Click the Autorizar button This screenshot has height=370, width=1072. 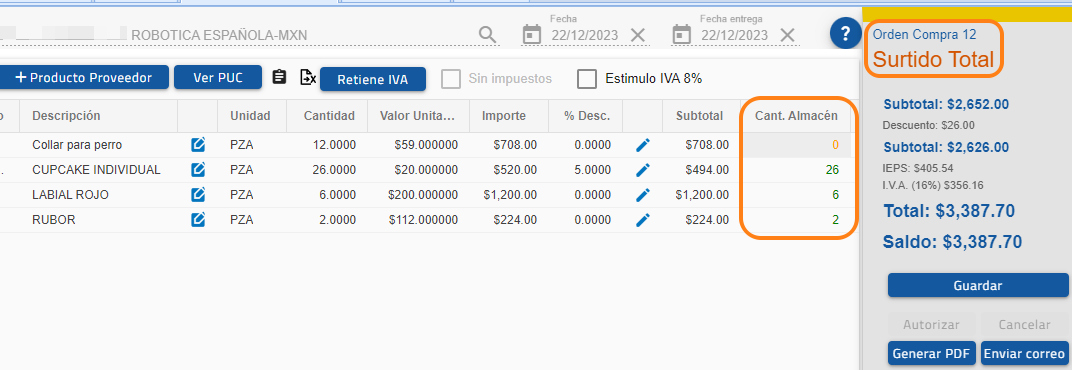(931, 325)
